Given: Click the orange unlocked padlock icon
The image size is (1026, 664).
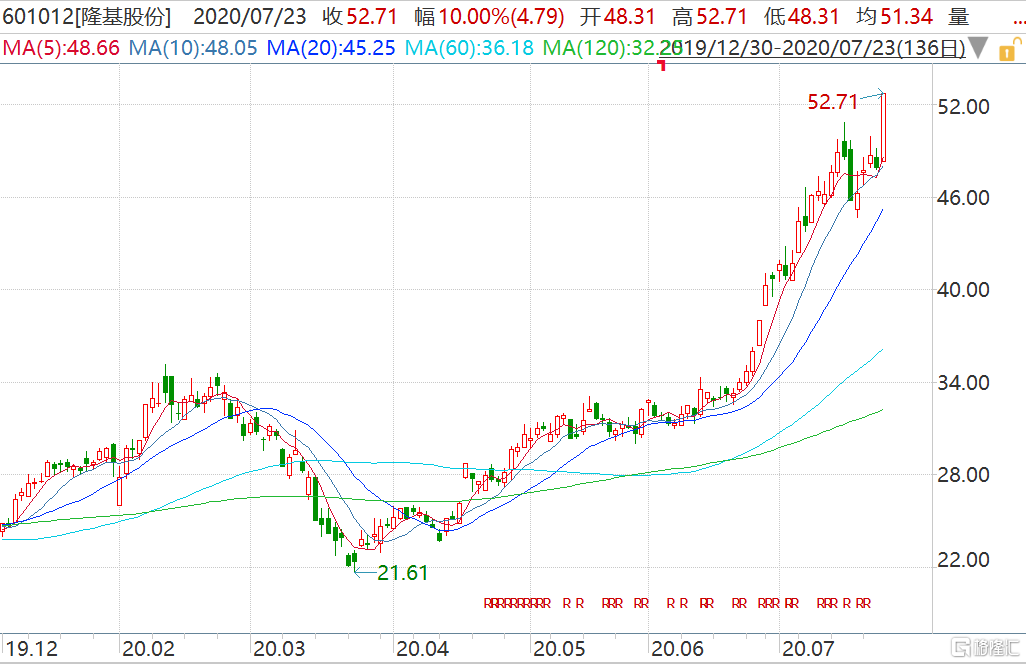Looking at the screenshot, I should pyautogui.click(x=1008, y=50).
